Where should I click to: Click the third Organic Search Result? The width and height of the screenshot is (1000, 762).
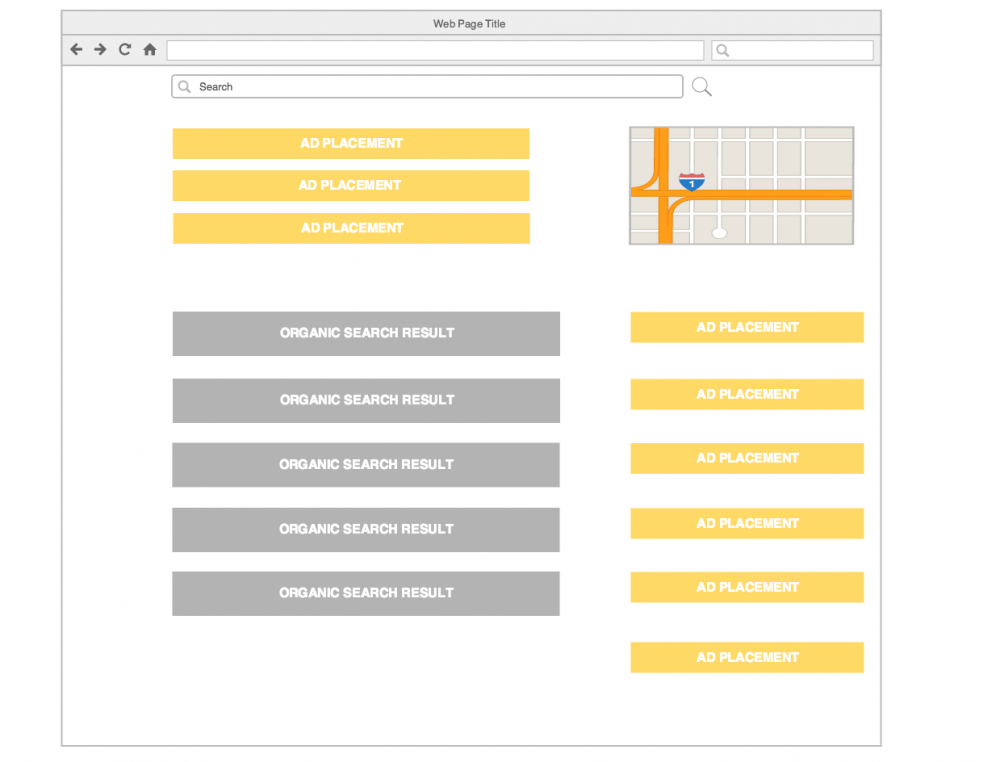[x=366, y=465]
